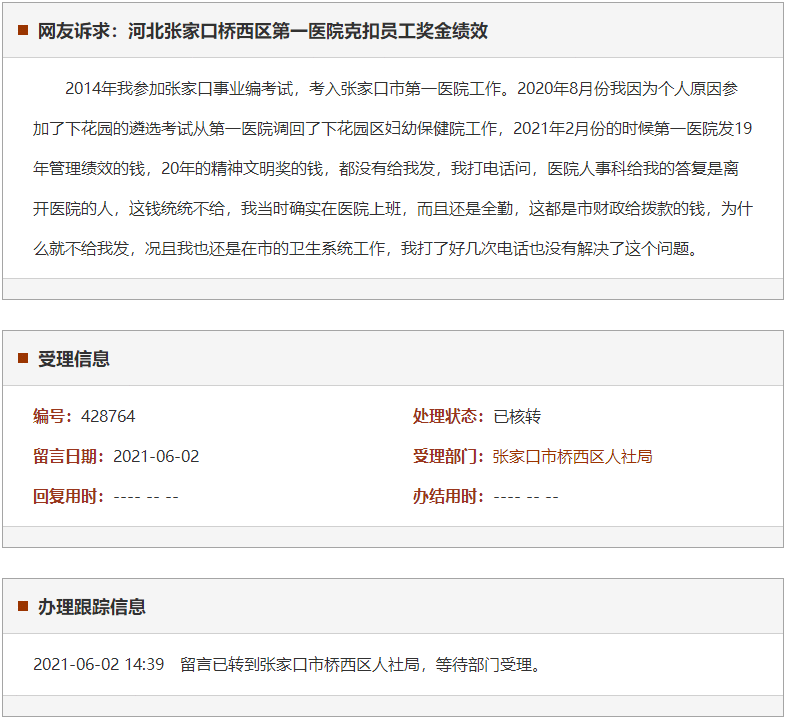Click the 办结用时 label
786x719 pixels.
448,496
